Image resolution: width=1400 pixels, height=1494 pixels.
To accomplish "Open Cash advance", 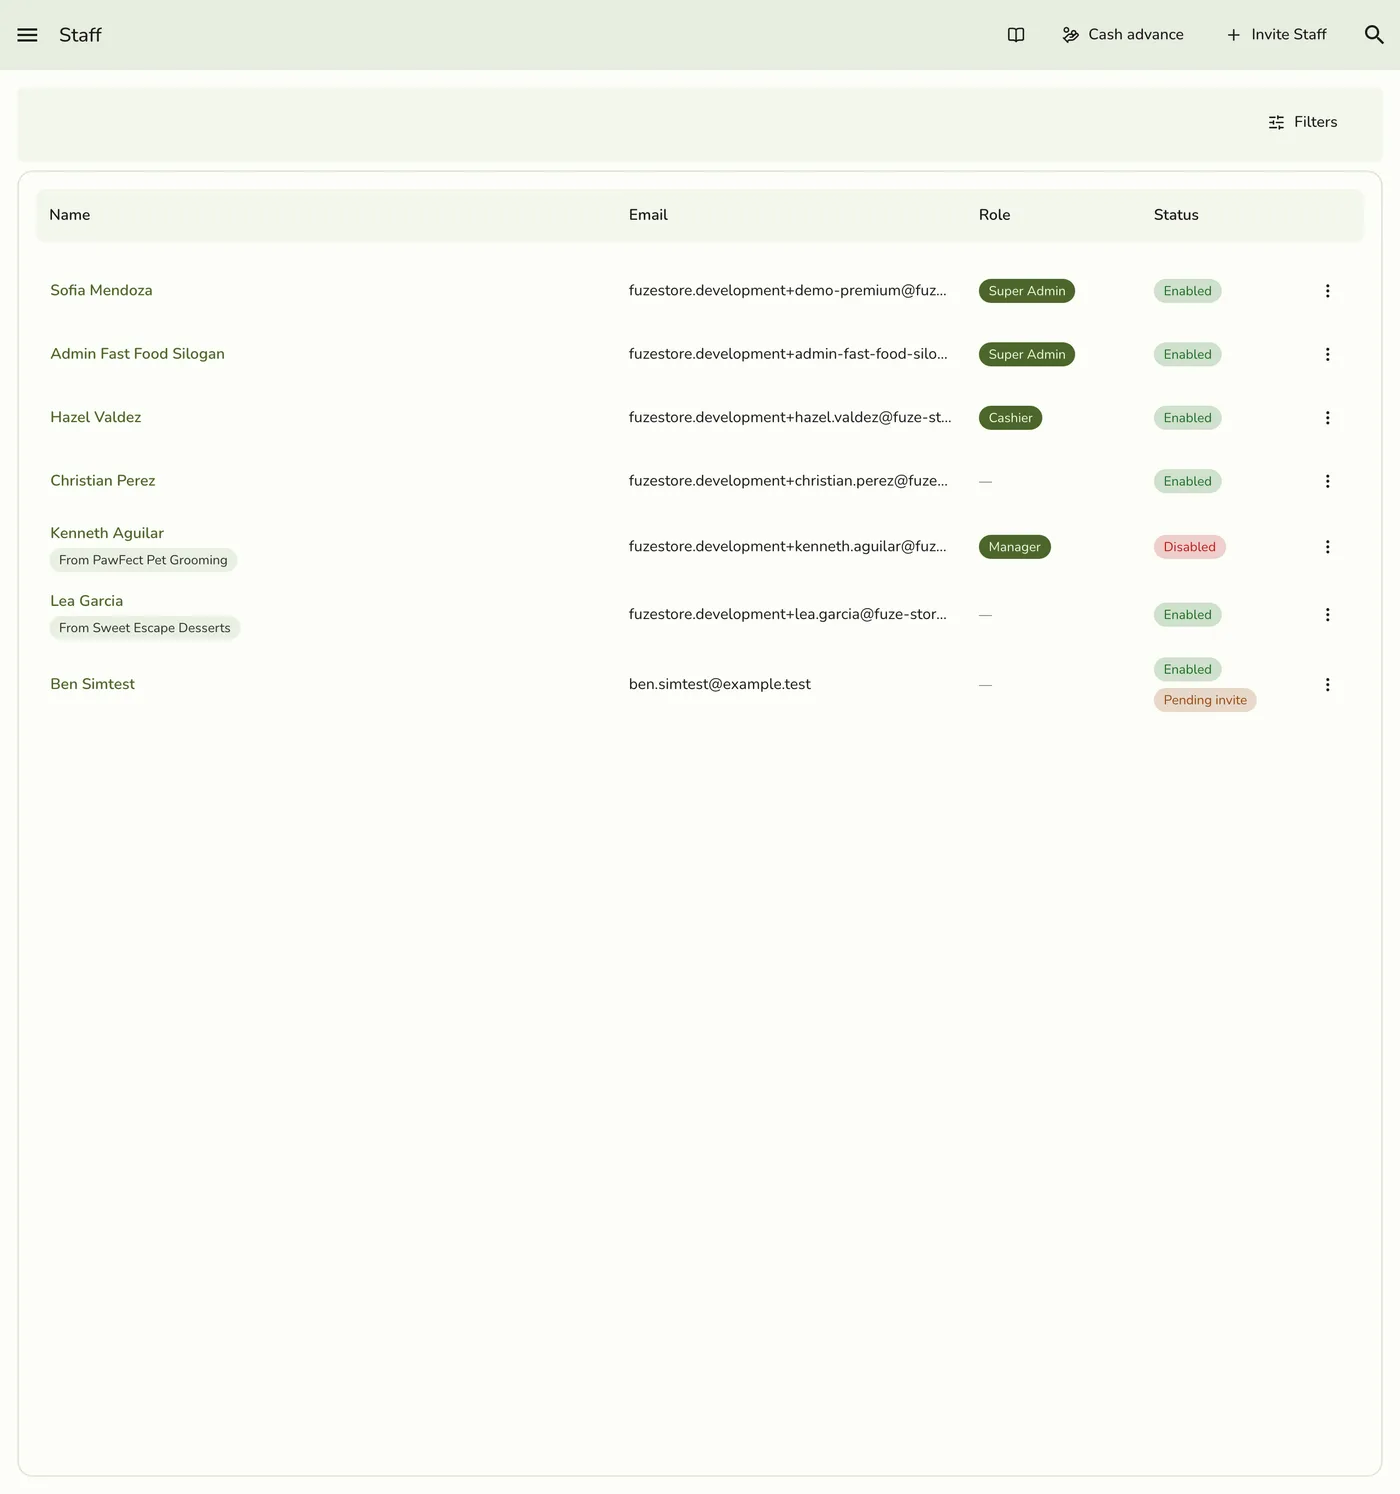I will point(1123,35).
